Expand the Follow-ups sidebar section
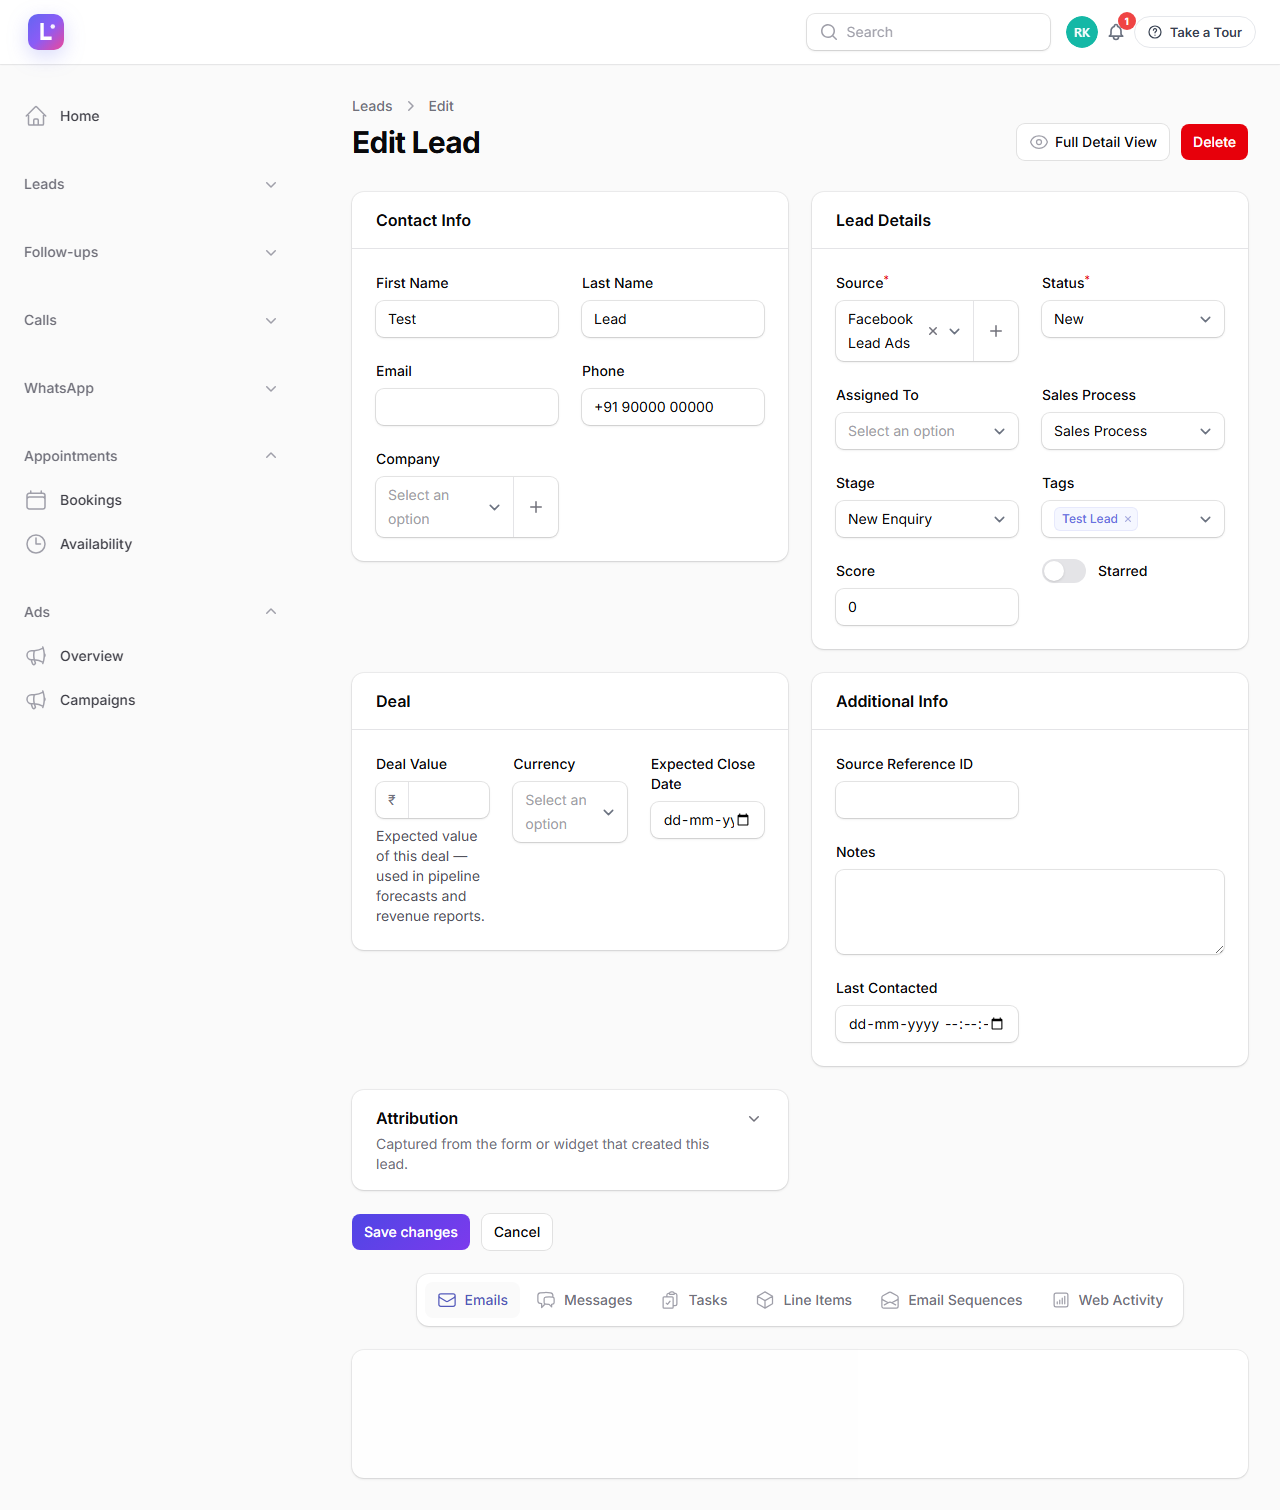 coord(150,252)
